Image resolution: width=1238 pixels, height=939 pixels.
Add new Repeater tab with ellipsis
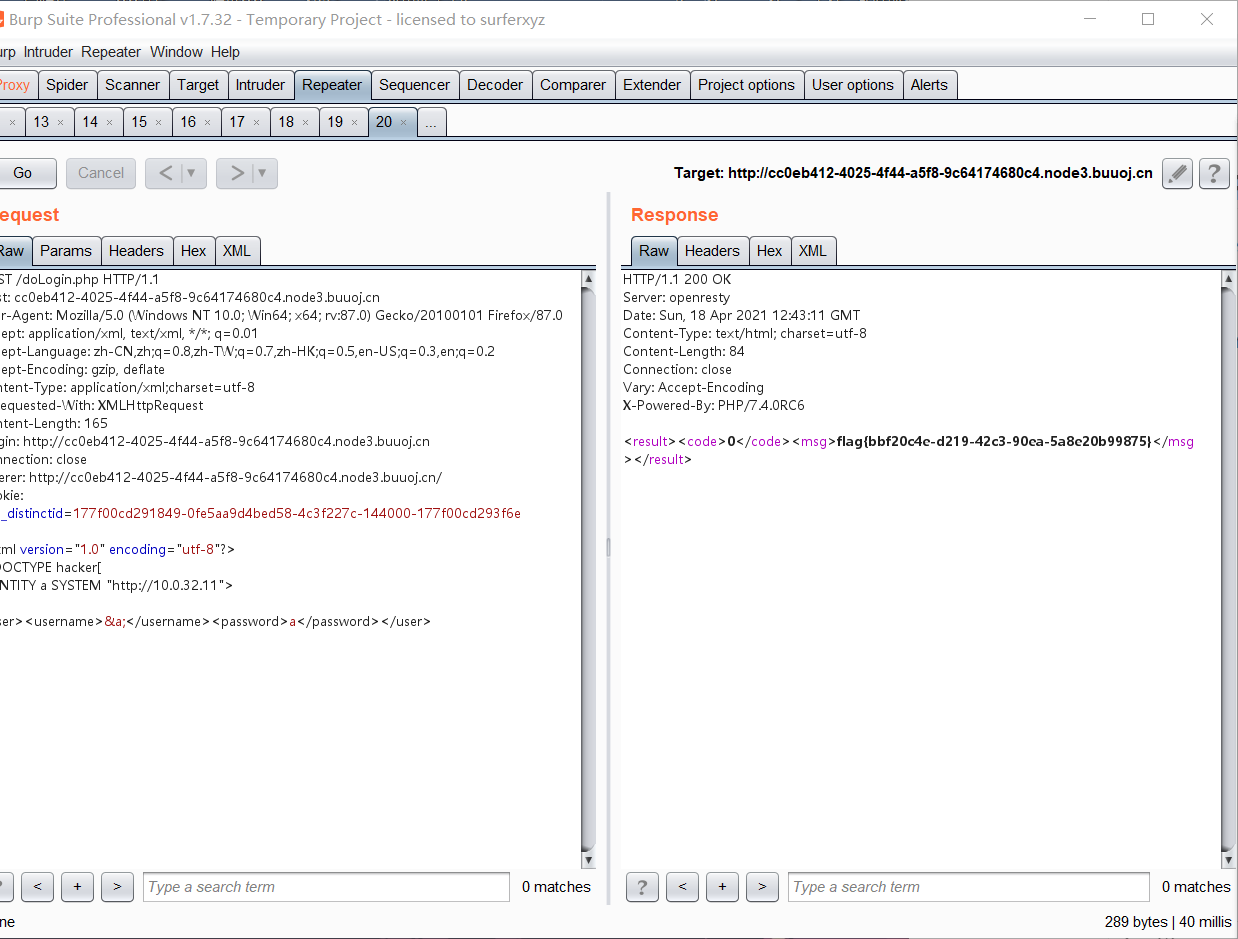432,122
